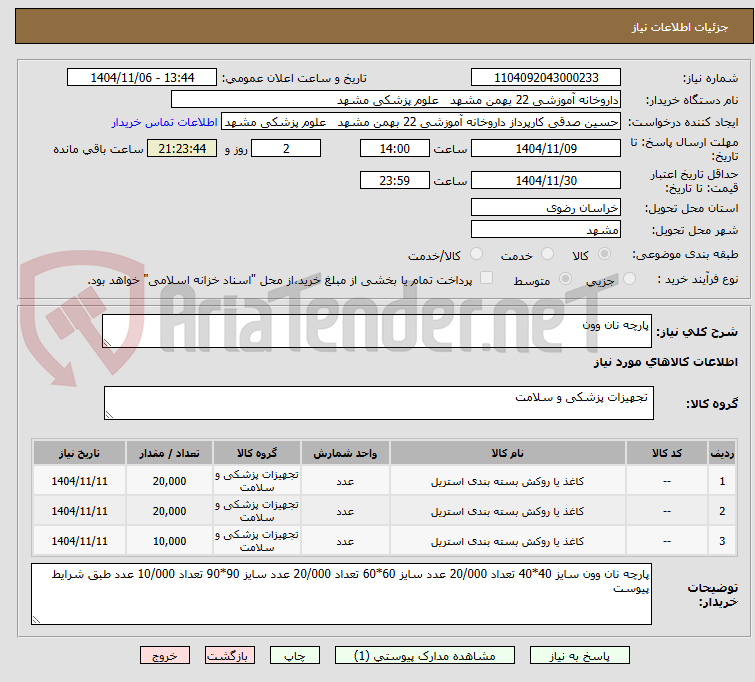Click unit عدد in row 2
The height and width of the screenshot is (682, 755).
pyautogui.click(x=345, y=511)
